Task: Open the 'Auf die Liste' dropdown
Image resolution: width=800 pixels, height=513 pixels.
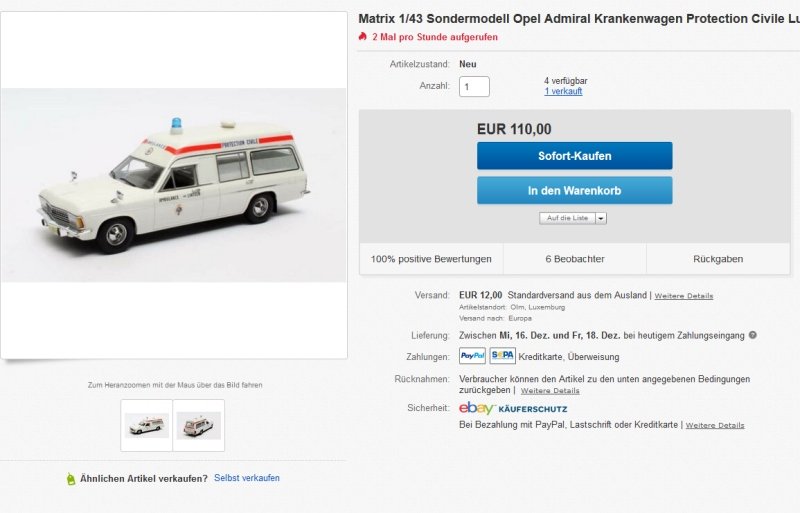Action: (x=573, y=218)
